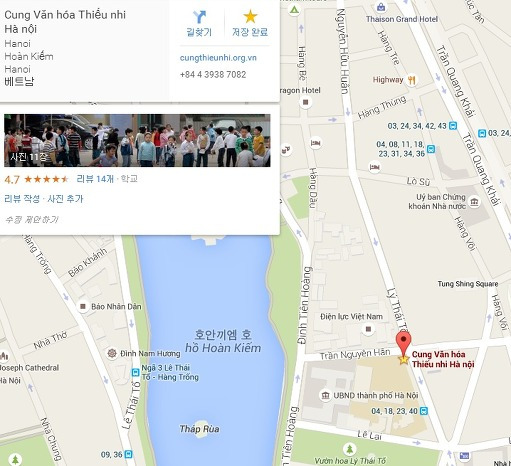The width and height of the screenshot is (511, 466).
Task: Click the Ngã 3 Lê Thái Tổ bus stop icon
Action: tap(135, 372)
